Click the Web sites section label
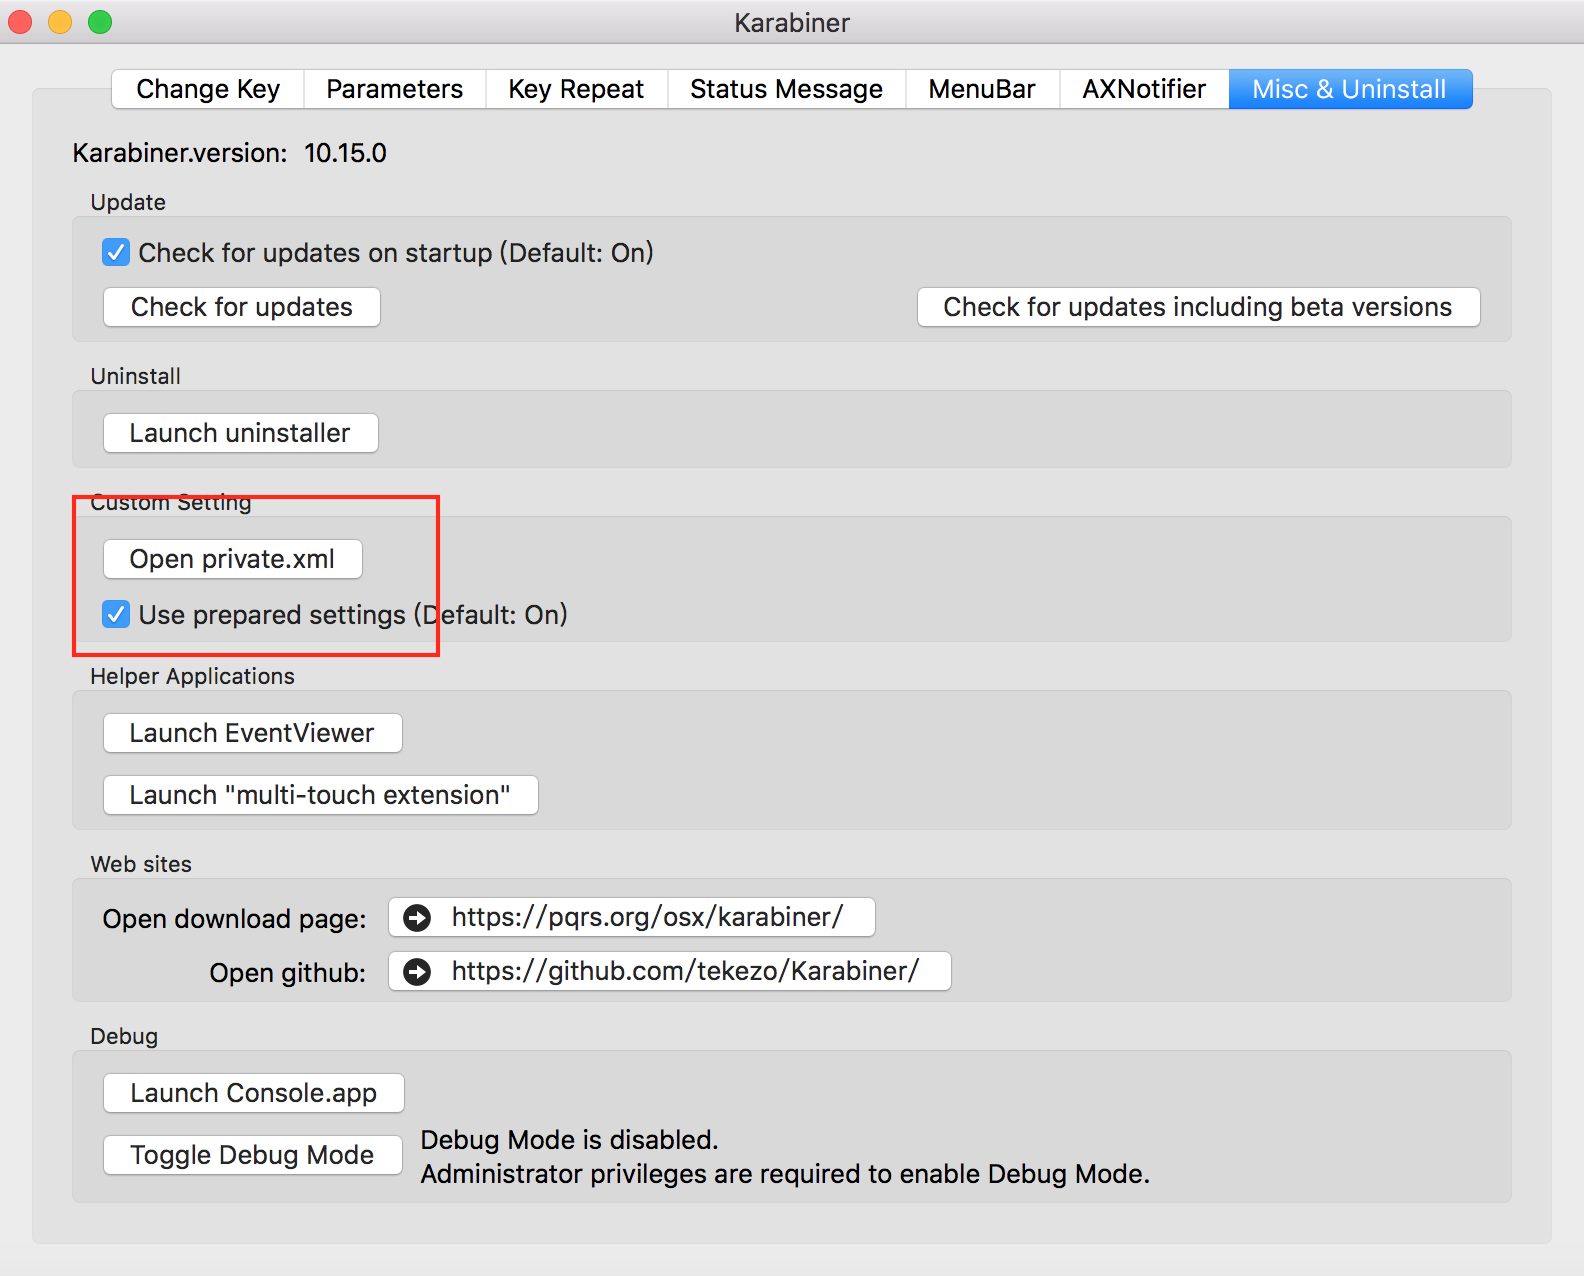Image resolution: width=1584 pixels, height=1276 pixels. 141,864
